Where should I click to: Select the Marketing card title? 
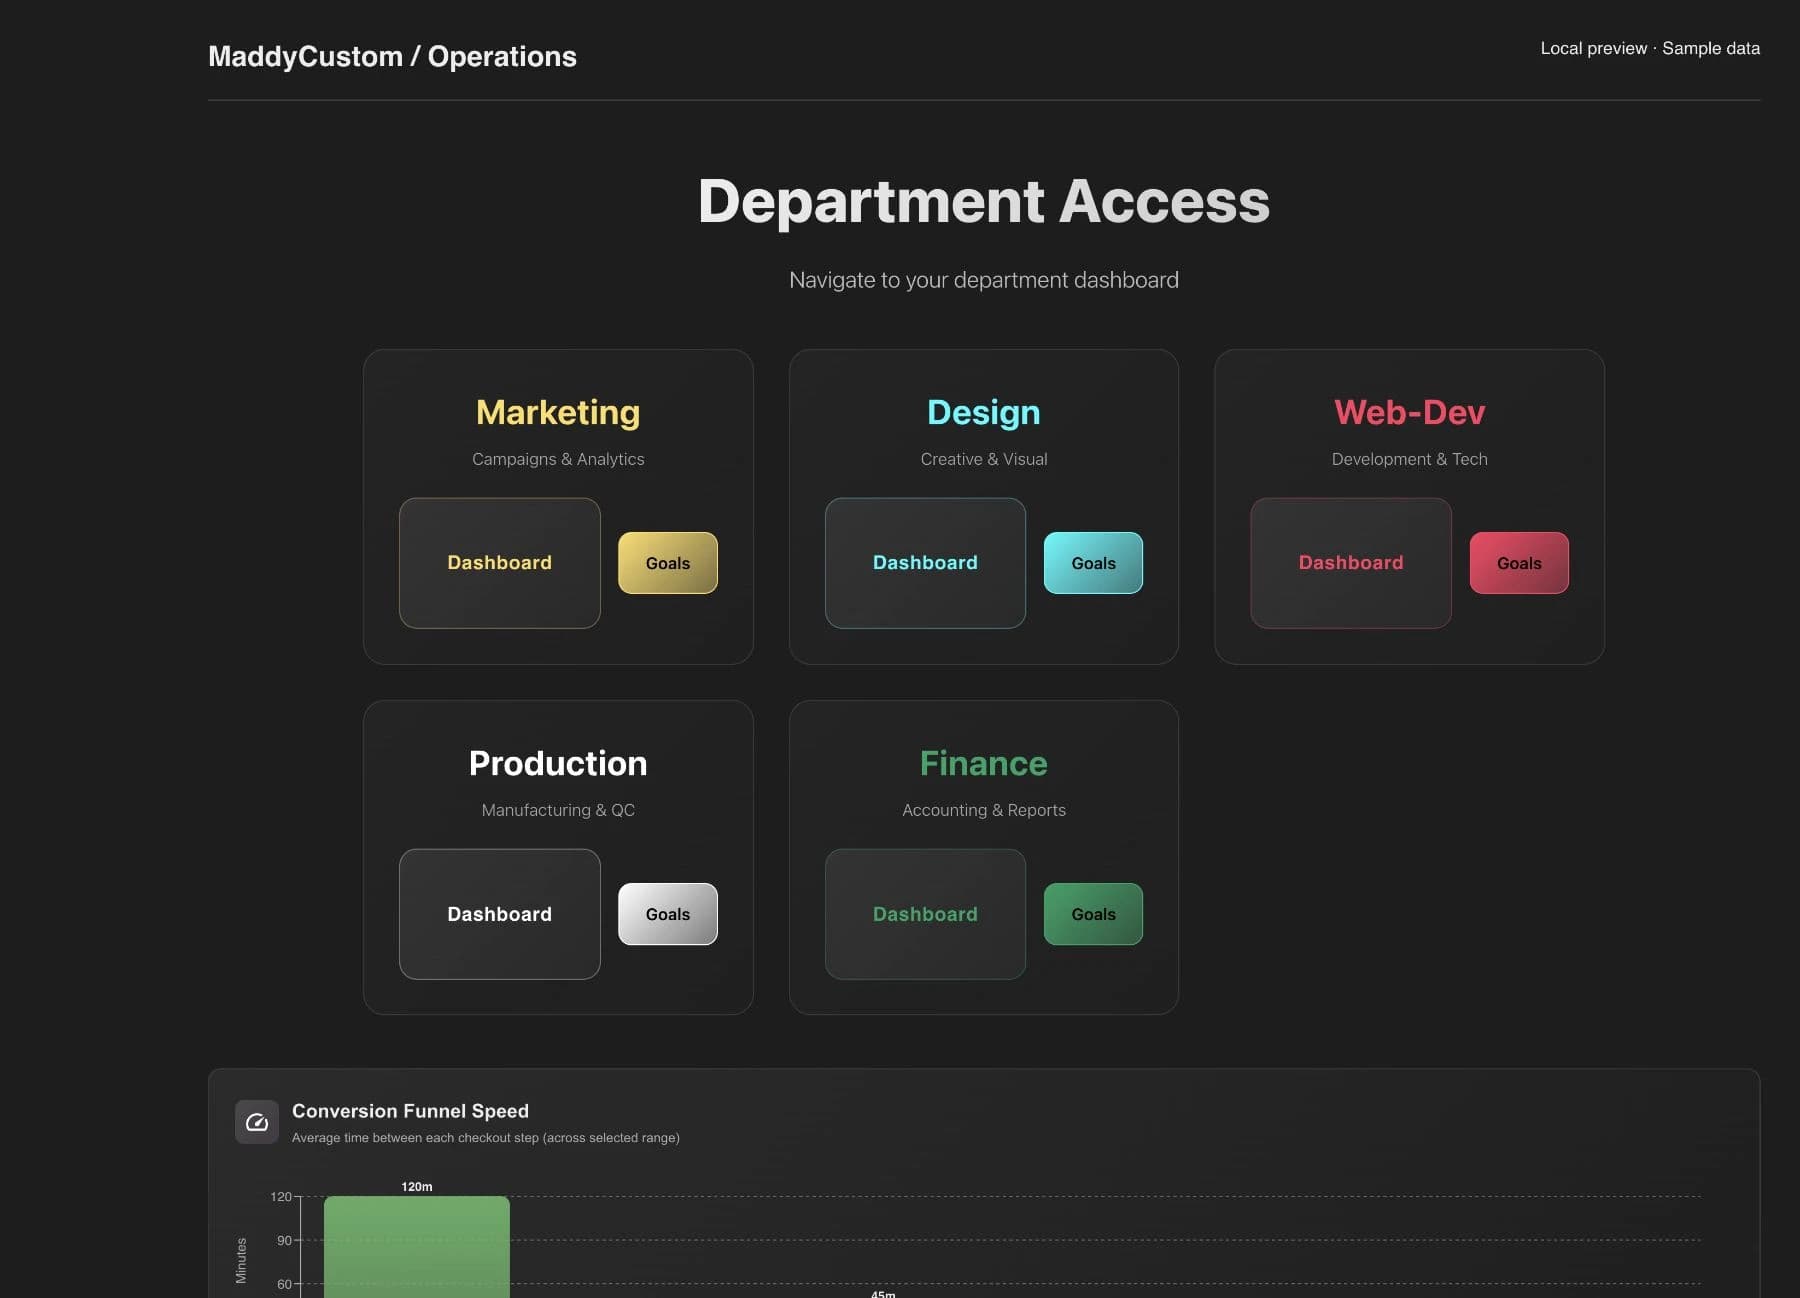pos(558,412)
